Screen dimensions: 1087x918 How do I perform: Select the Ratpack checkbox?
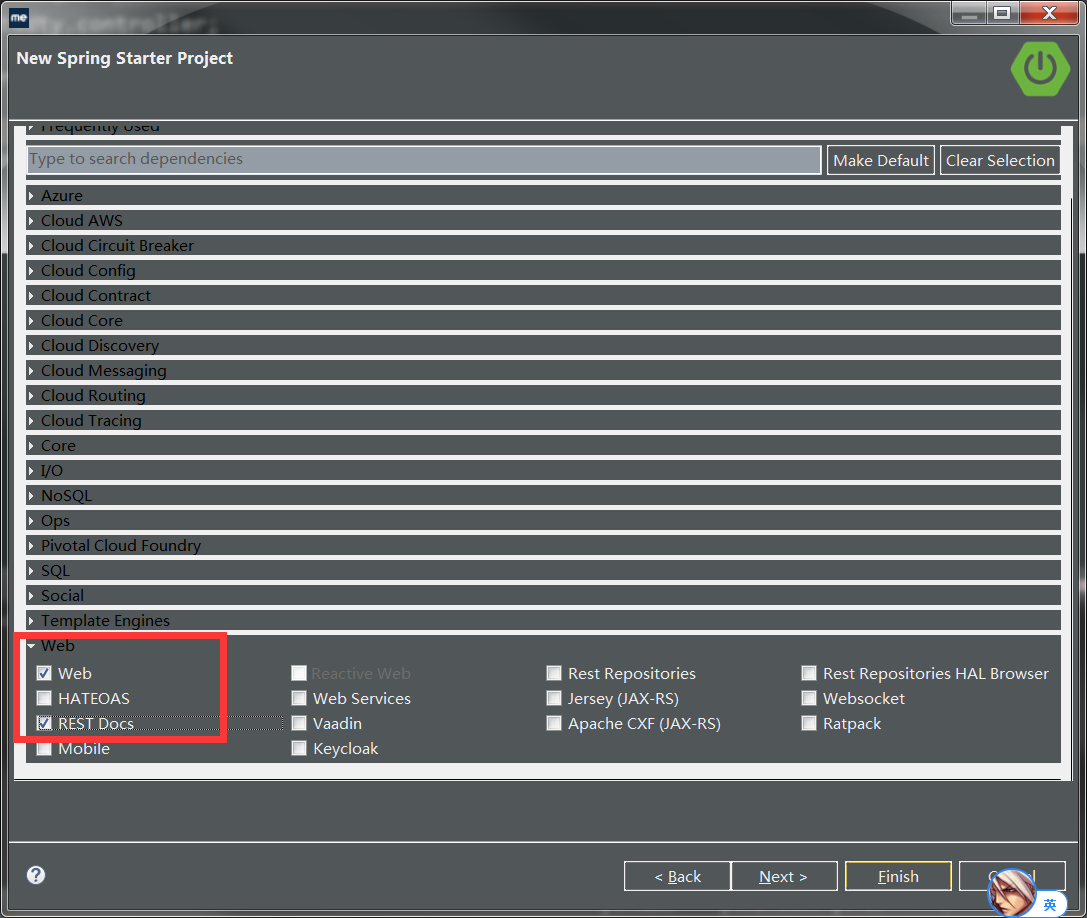coord(809,723)
